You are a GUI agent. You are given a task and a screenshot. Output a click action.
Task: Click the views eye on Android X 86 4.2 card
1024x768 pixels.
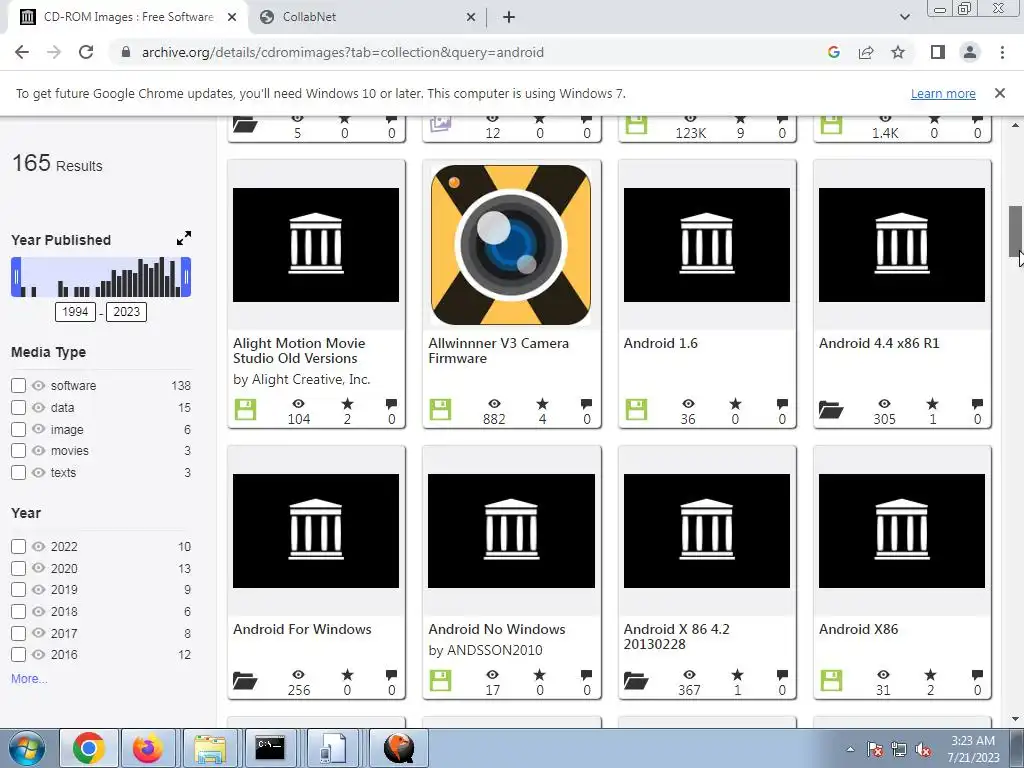[x=689, y=675]
